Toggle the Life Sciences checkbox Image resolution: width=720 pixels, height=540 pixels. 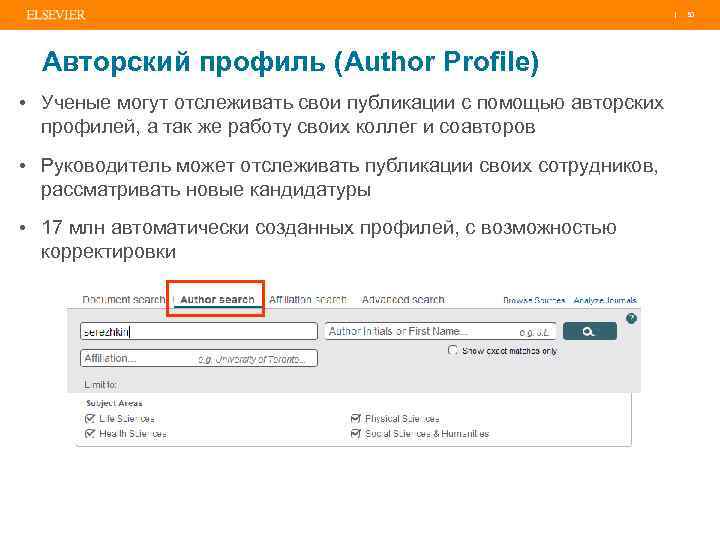pos(90,418)
